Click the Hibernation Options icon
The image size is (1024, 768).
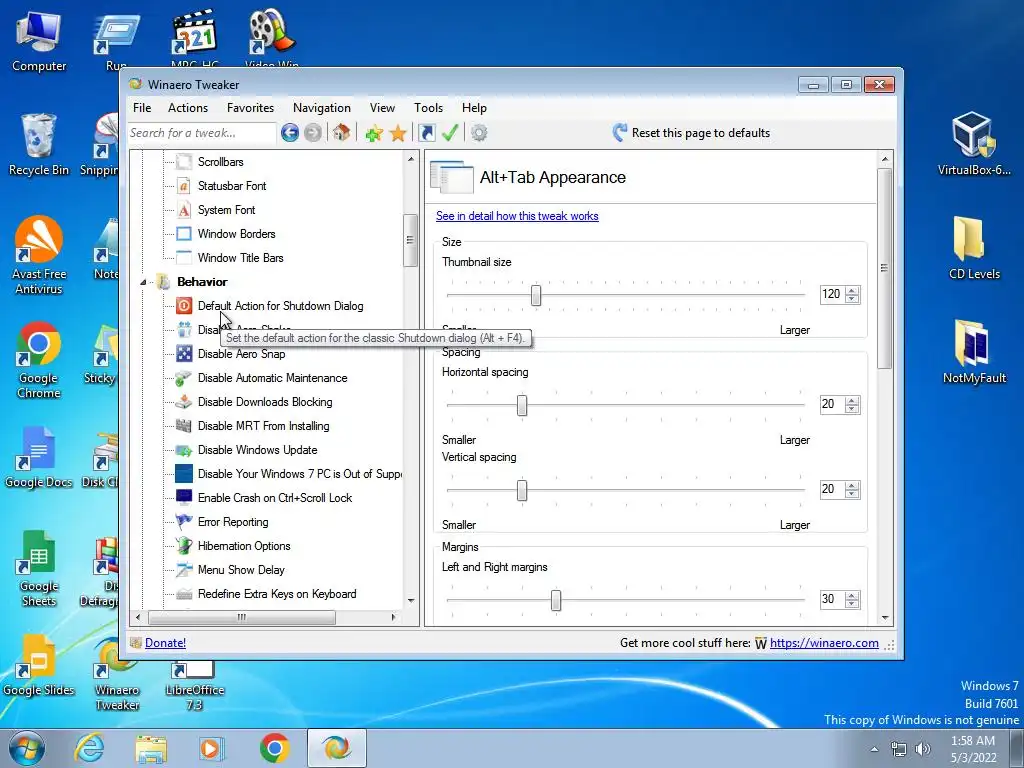(184, 546)
